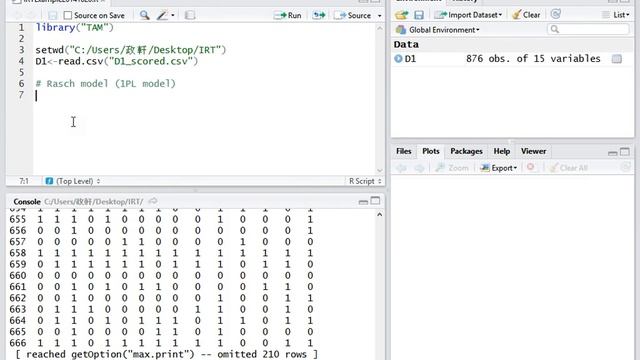The height and width of the screenshot is (360, 640).
Task: Switch to the Packages tab
Action: (466, 151)
